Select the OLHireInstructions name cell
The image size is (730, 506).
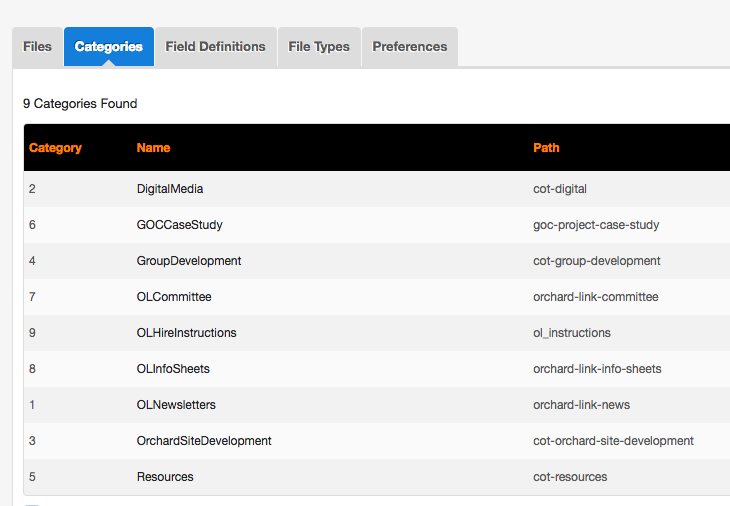click(x=186, y=333)
